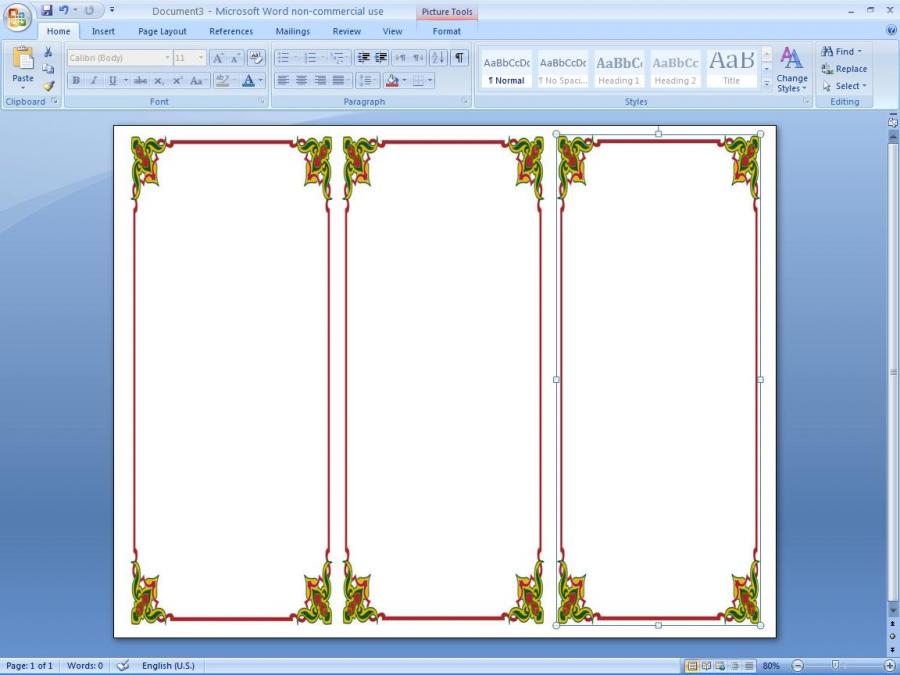
Task: Switch to Full Screen Reading view
Action: click(x=707, y=666)
